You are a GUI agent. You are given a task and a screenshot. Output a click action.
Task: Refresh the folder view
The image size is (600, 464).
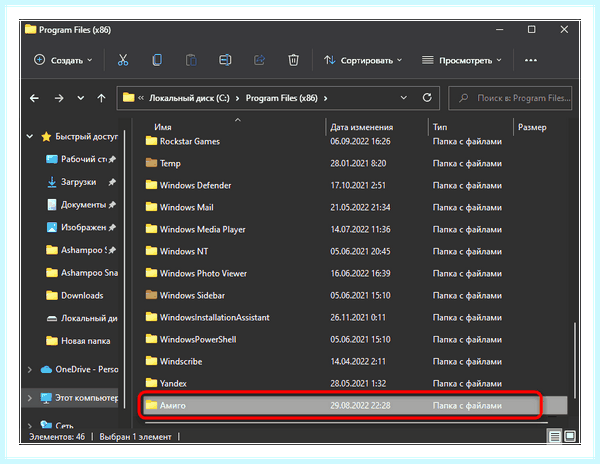coord(427,98)
